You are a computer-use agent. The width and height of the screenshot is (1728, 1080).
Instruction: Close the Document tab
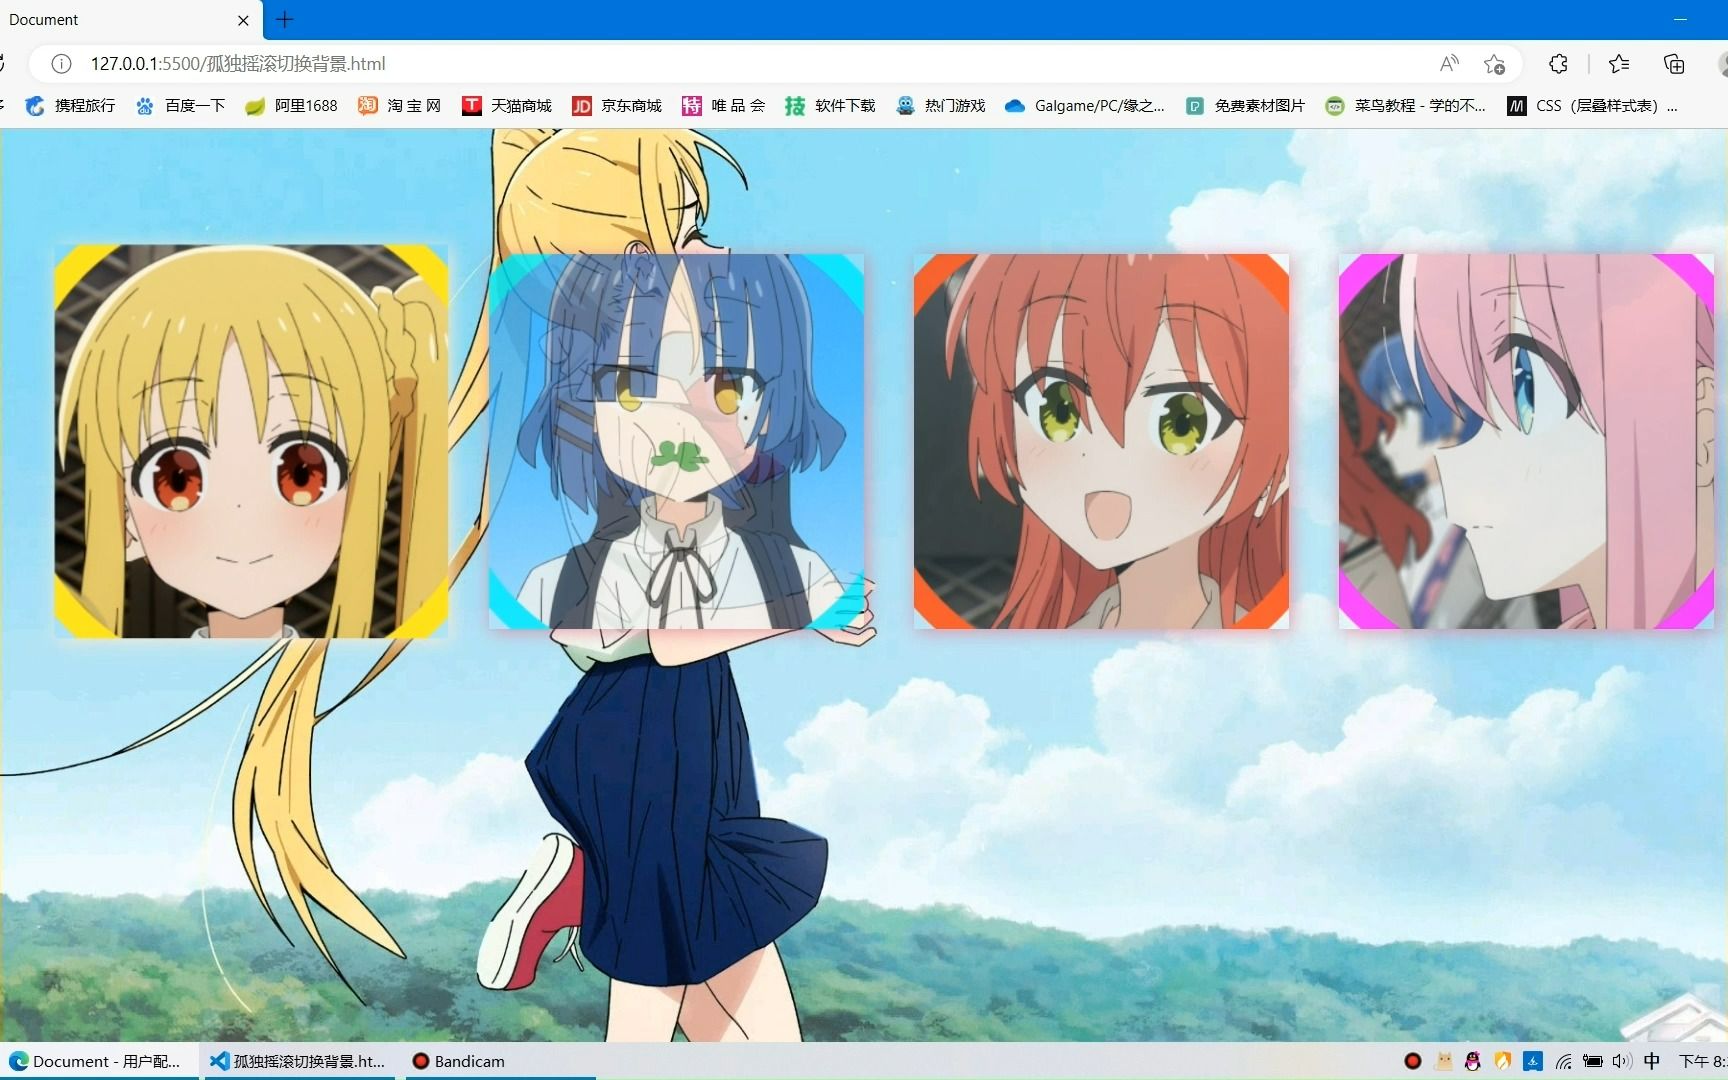[x=243, y=20]
